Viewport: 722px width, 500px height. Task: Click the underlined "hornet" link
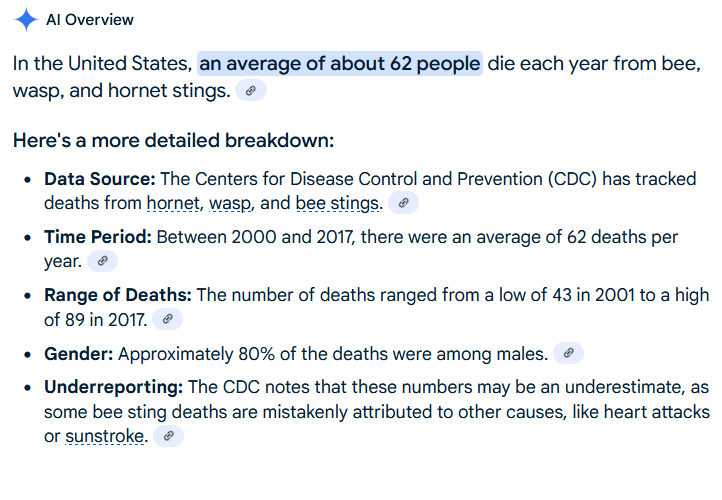click(x=173, y=204)
